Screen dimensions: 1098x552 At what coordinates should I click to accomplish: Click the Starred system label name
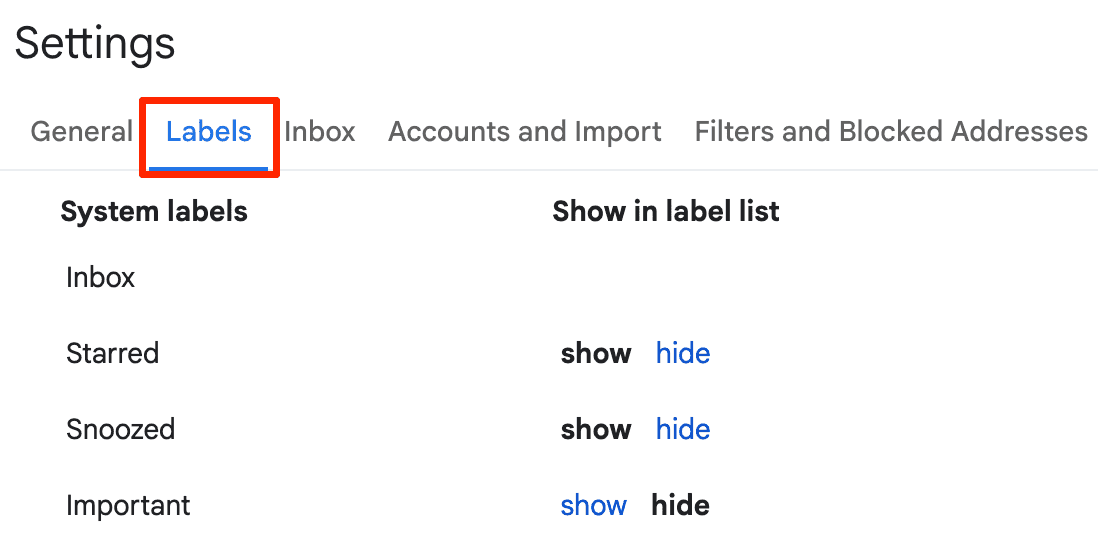point(112,354)
